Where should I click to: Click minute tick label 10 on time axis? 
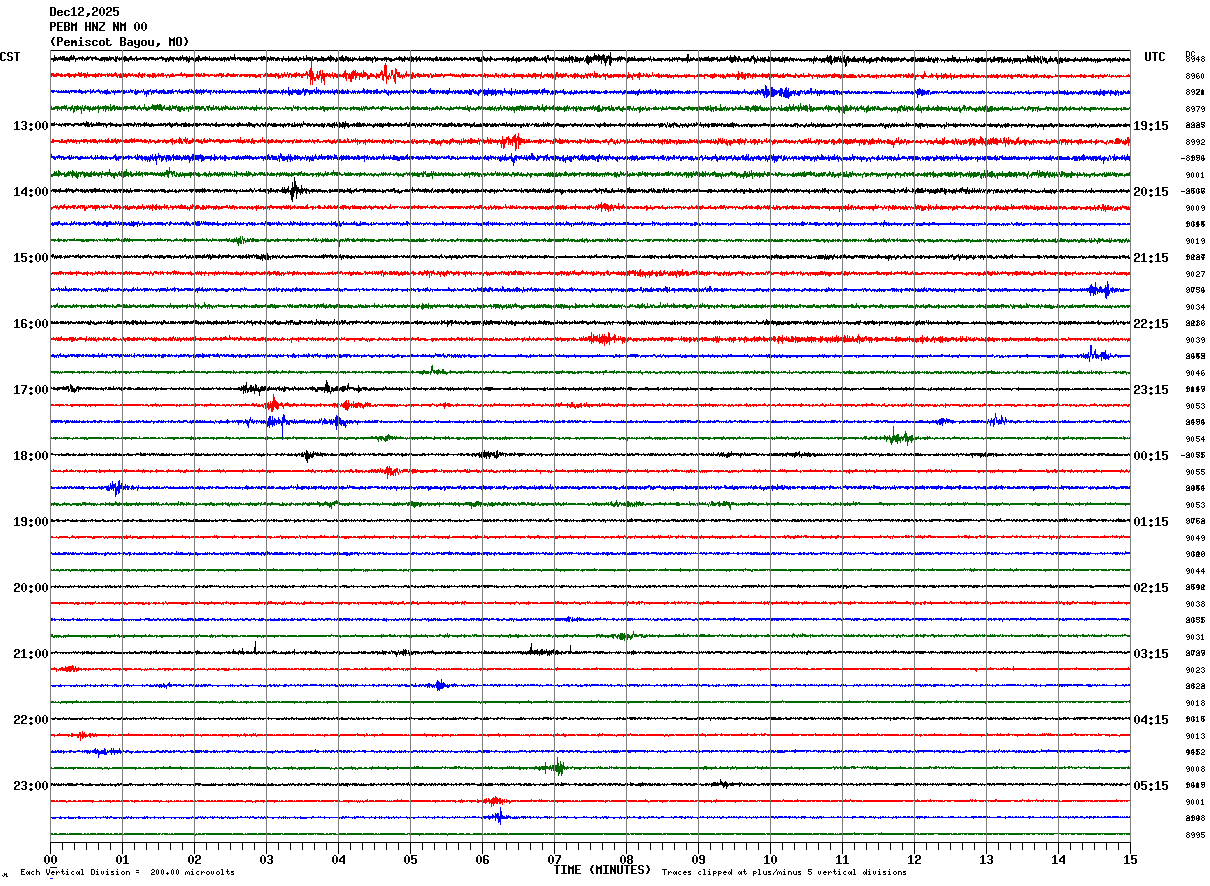coord(770,859)
